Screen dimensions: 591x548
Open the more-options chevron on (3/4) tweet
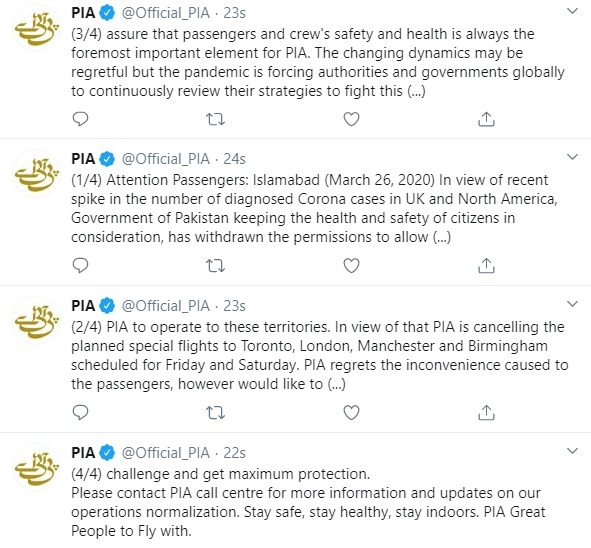(573, 11)
